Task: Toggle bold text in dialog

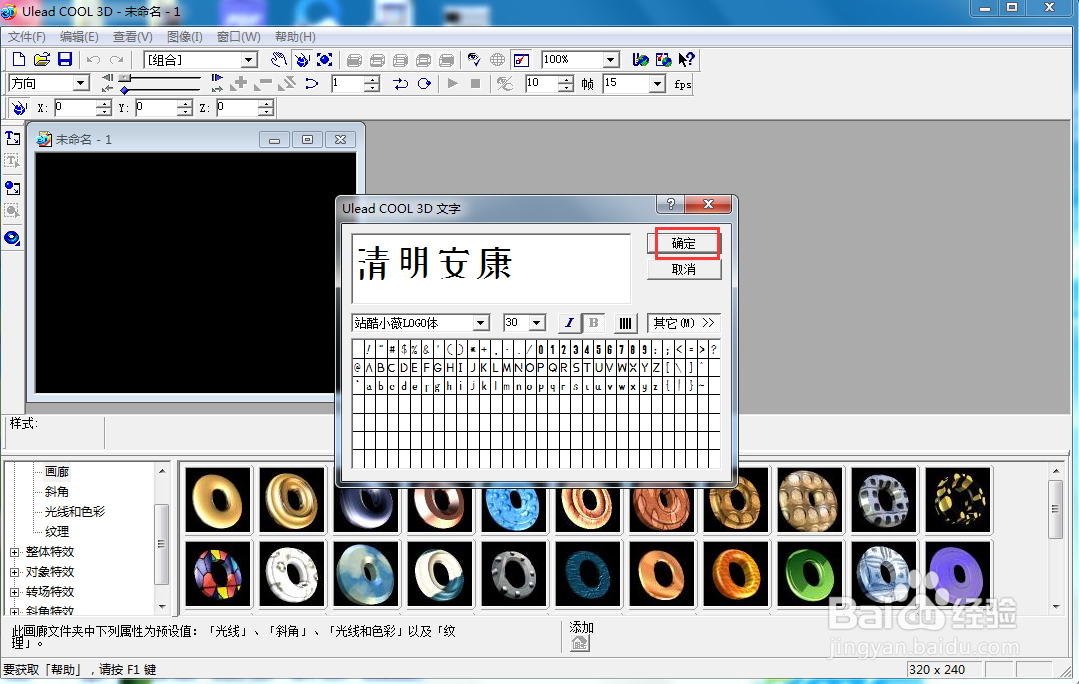Action: pyautogui.click(x=593, y=323)
